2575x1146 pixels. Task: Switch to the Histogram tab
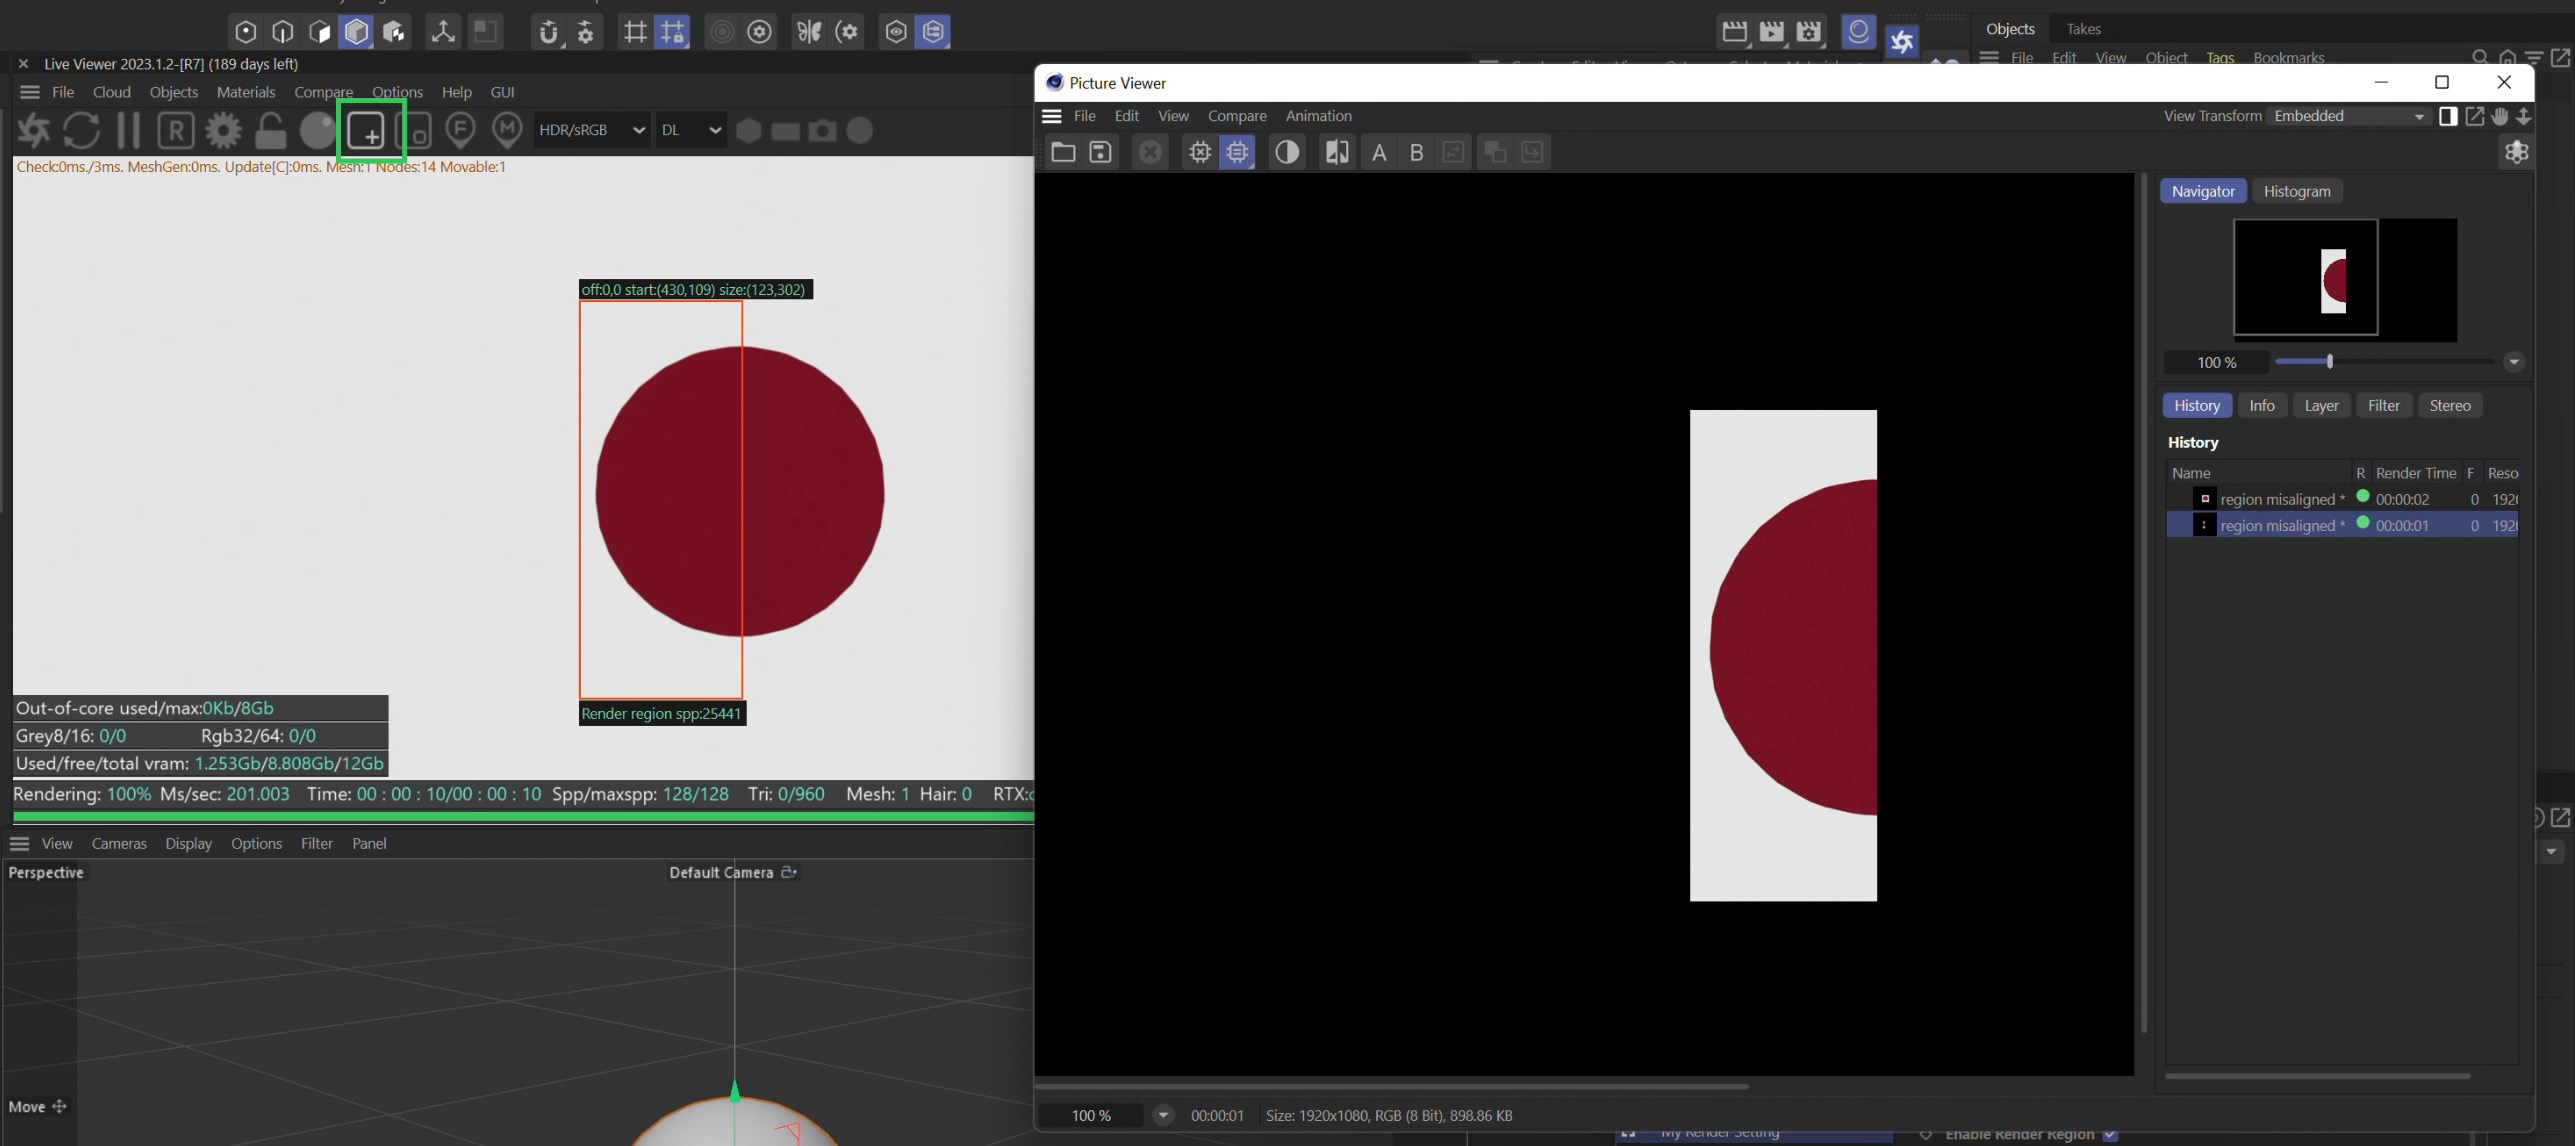point(2296,191)
